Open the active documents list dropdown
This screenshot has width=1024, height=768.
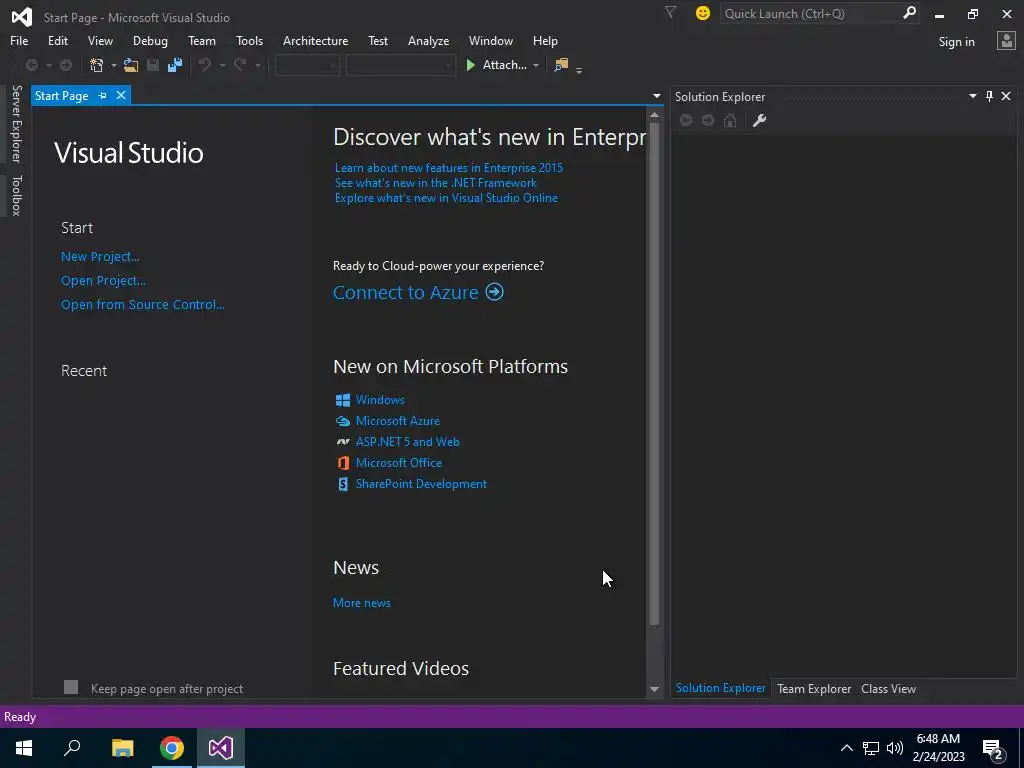point(656,96)
